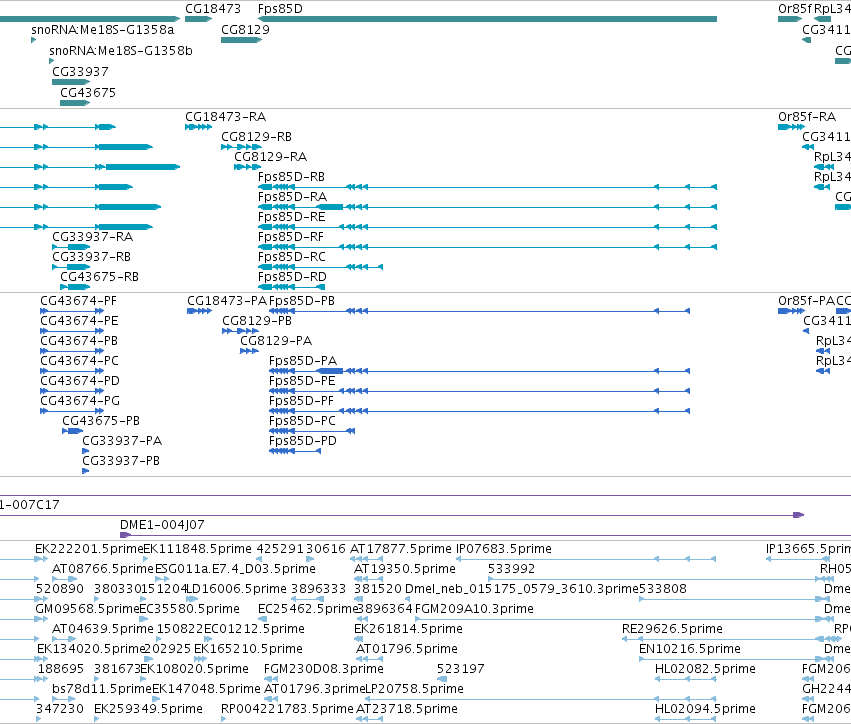Viewport: 851px width, 724px height.
Task: Select protein Or85f-PA
Action: coord(791,311)
